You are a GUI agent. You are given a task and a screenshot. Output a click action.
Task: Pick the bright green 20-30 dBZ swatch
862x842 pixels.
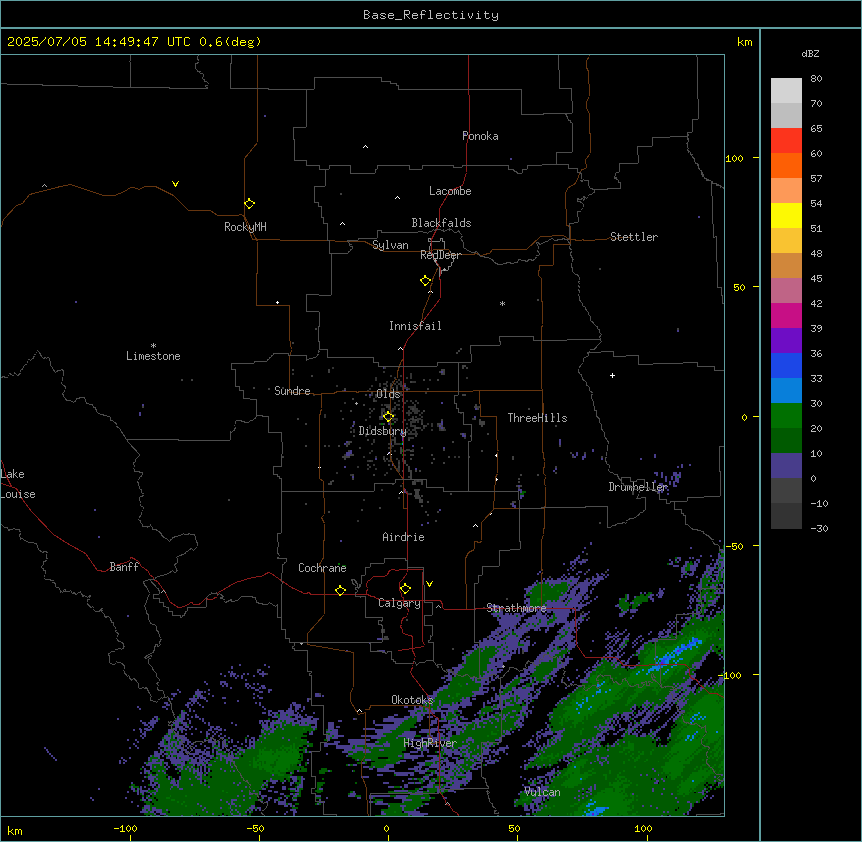pyautogui.click(x=786, y=416)
